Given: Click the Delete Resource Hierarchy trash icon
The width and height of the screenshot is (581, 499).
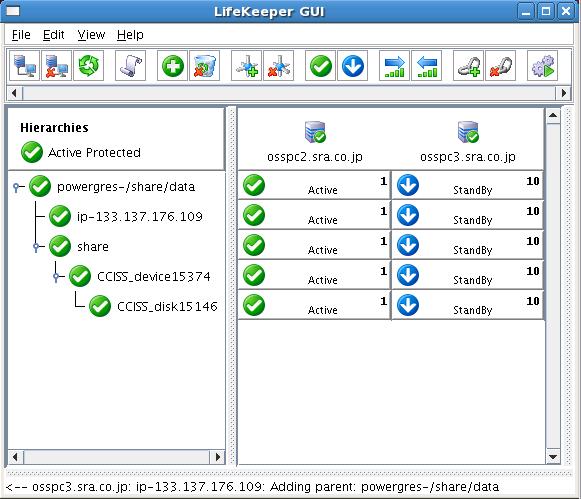Looking at the screenshot, I should click(205, 66).
